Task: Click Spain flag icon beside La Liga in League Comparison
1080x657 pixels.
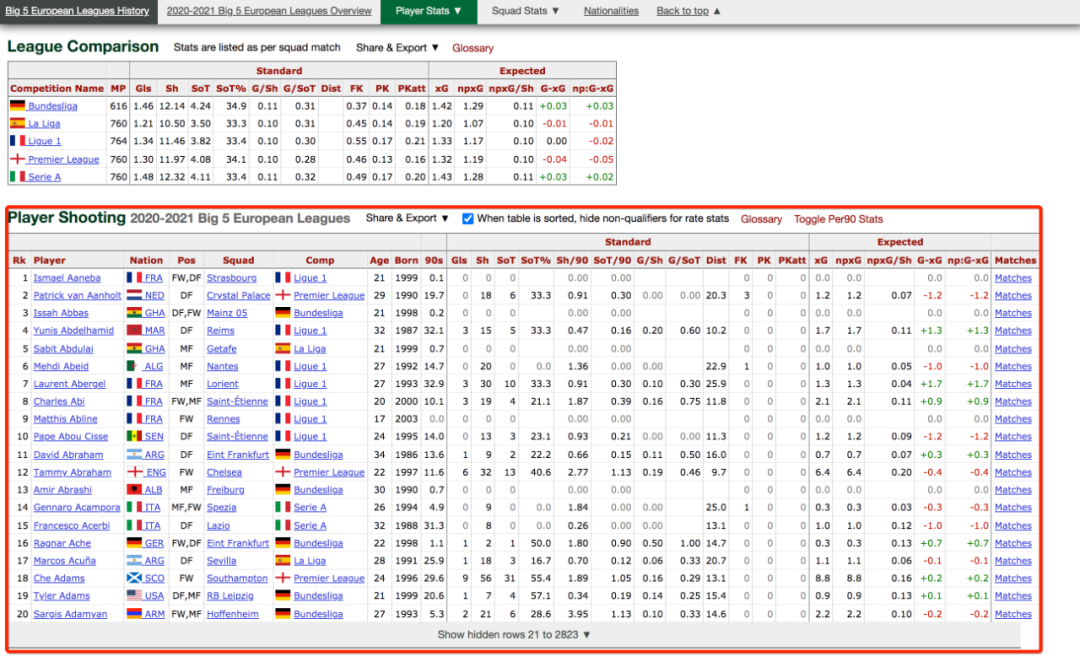Action: pos(17,123)
